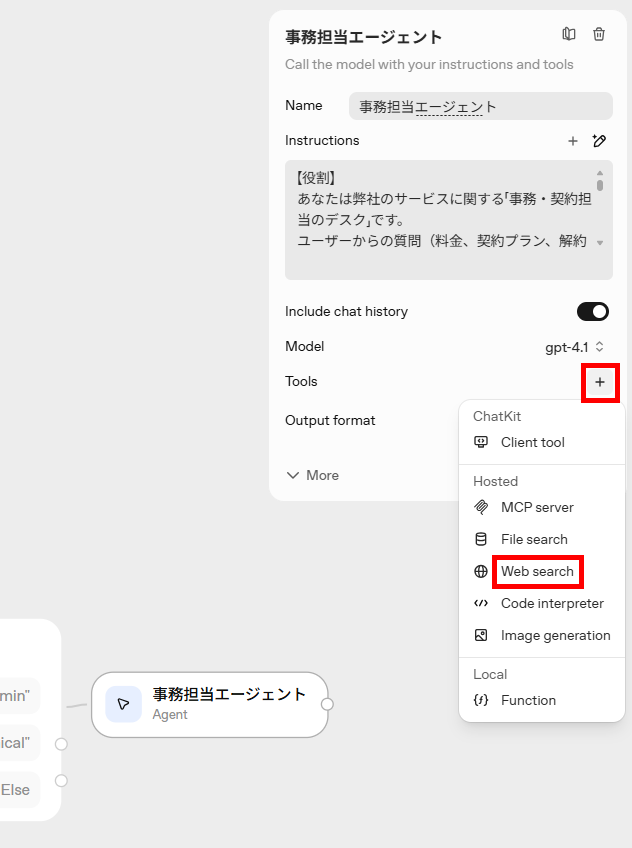
Task: Click the instructions scrollbar down arrow
Action: tap(600, 243)
